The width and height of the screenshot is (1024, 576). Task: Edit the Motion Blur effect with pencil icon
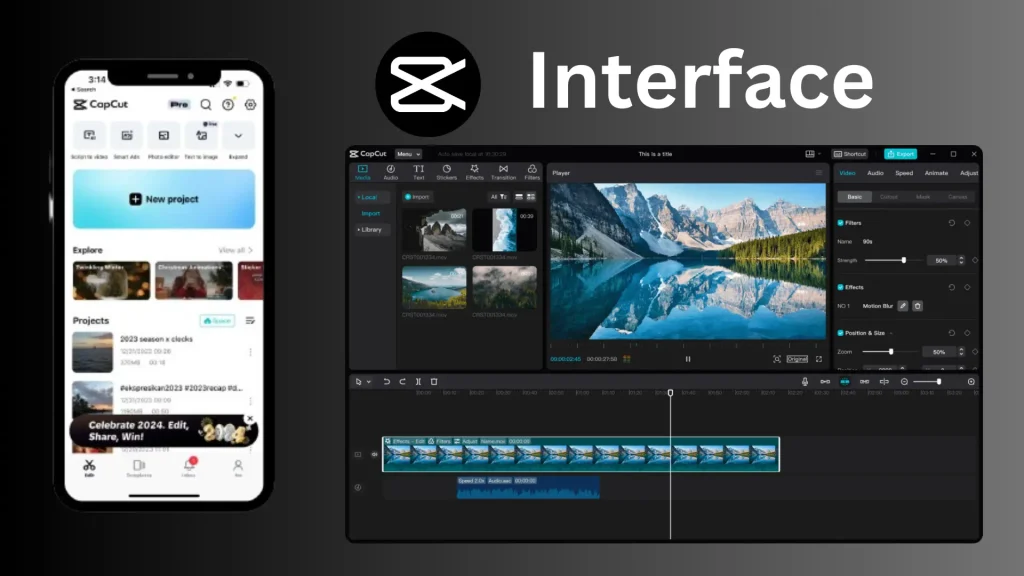(x=903, y=306)
